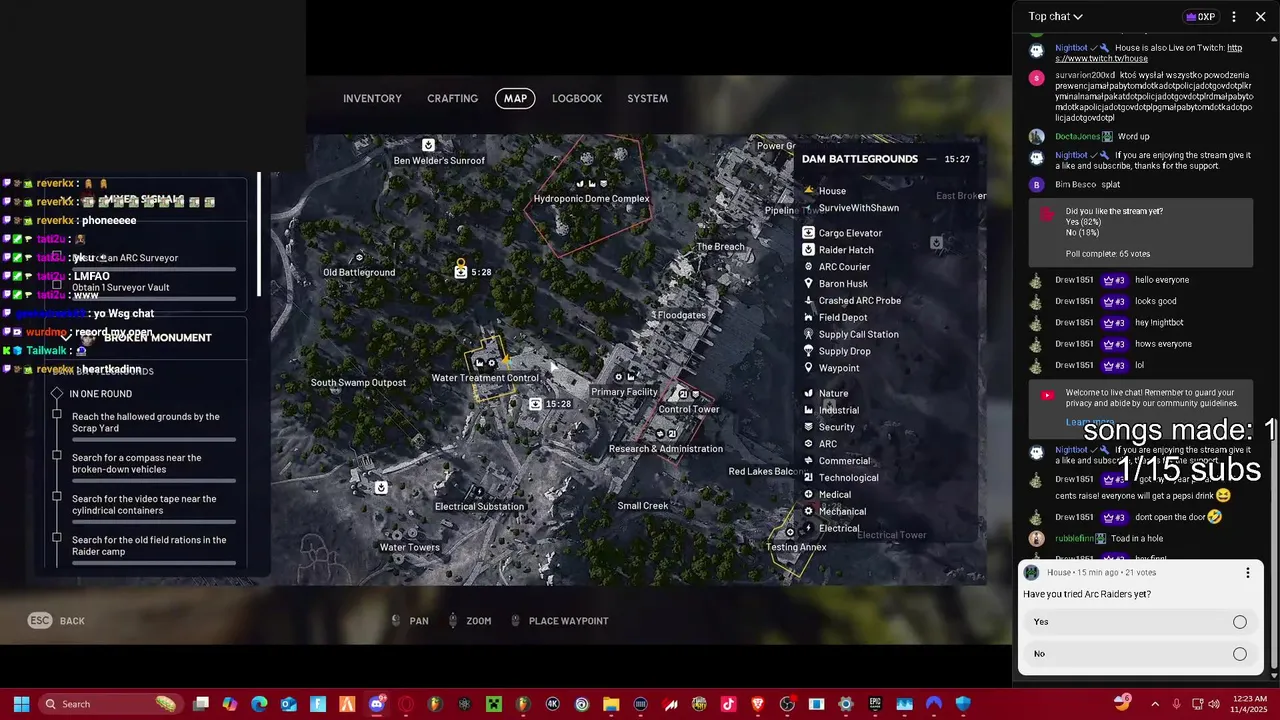1280x720 pixels.
Task: Select the Waypoint legend pin
Action: (x=808, y=368)
